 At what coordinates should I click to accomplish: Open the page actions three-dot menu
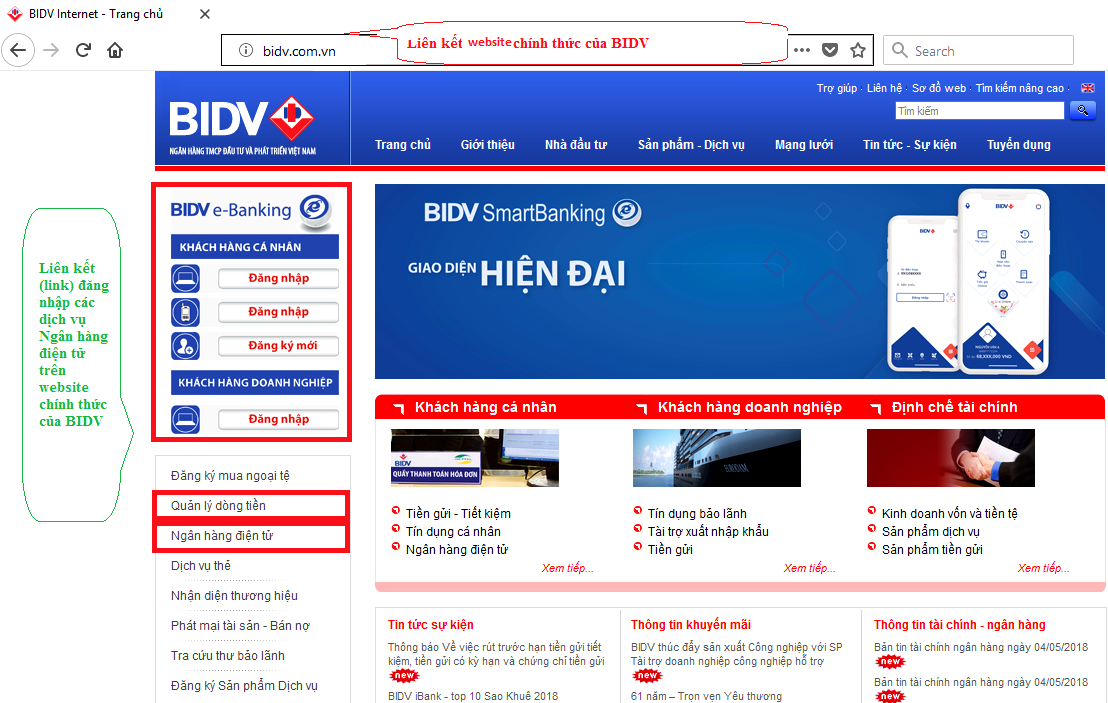pos(801,50)
